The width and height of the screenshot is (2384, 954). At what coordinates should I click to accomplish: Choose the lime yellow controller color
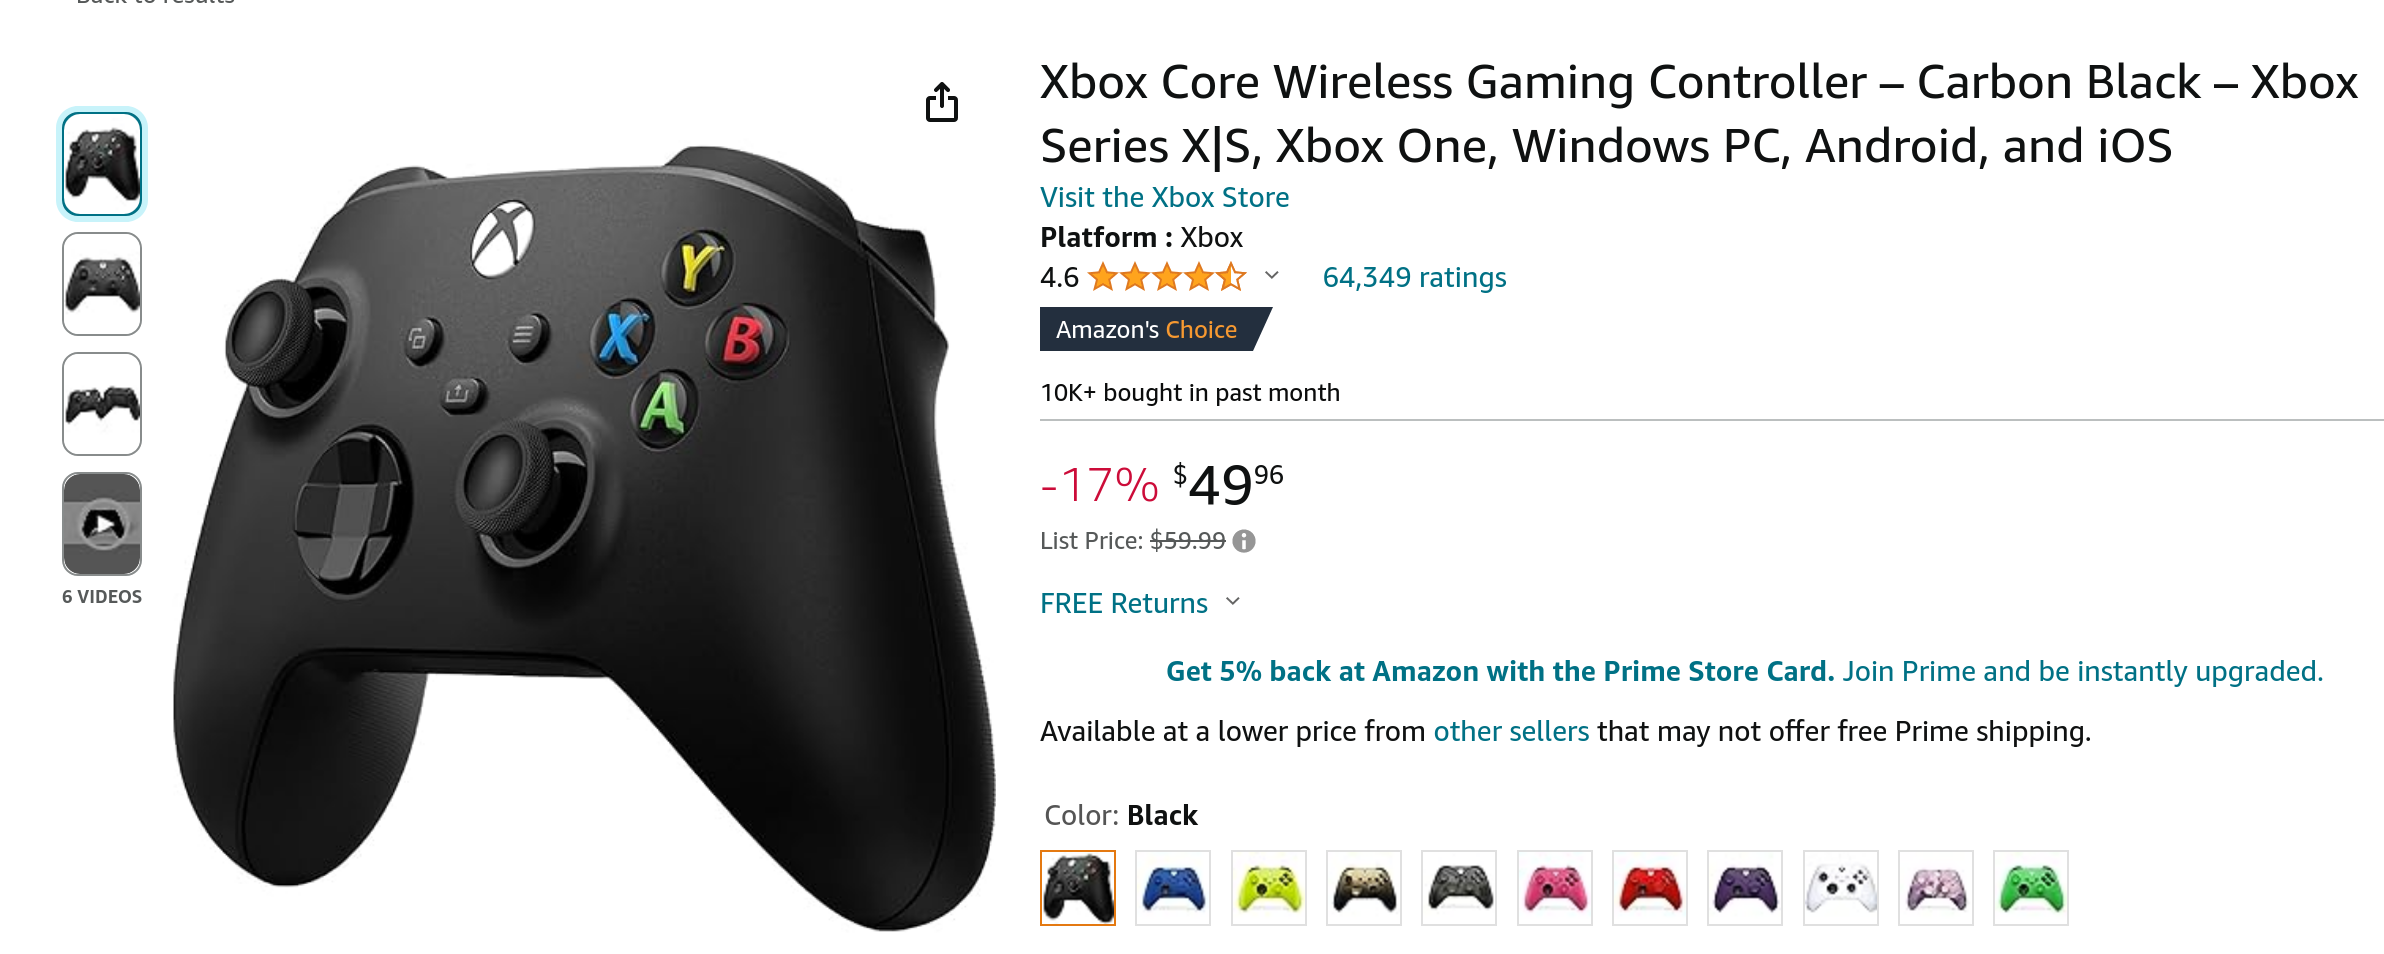point(1269,888)
